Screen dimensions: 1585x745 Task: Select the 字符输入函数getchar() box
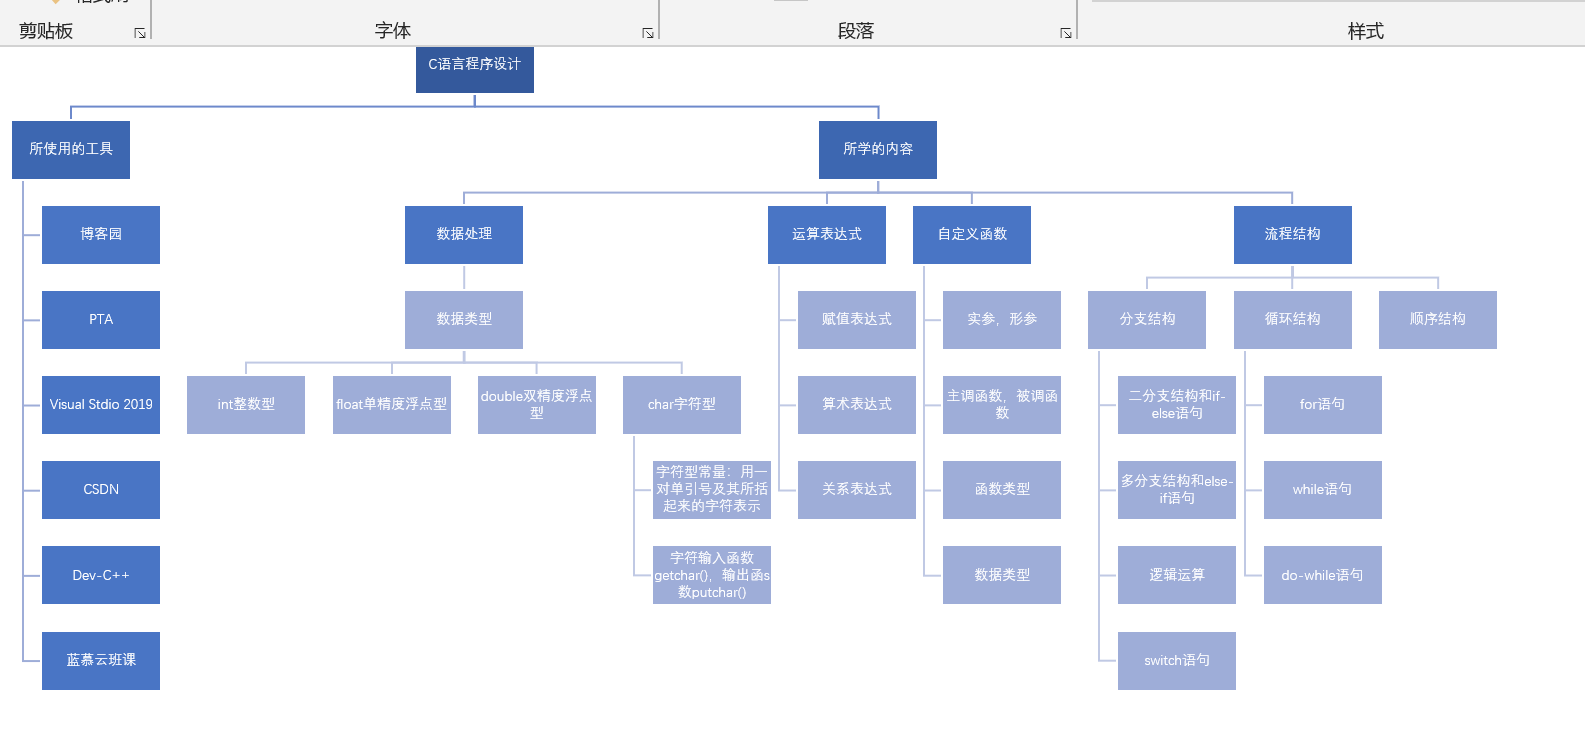click(712, 575)
